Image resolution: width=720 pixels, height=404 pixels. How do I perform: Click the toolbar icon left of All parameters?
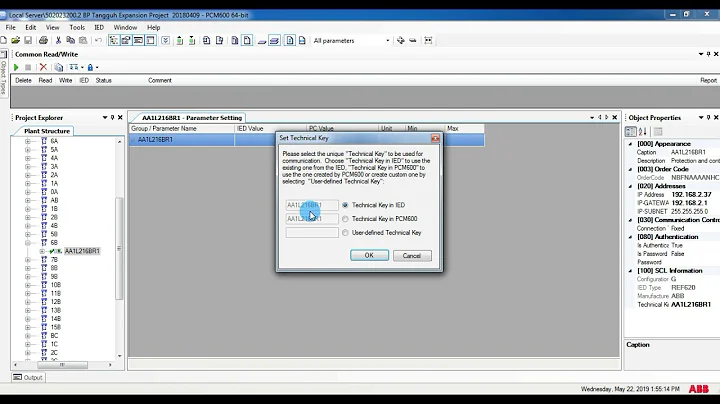(302, 40)
